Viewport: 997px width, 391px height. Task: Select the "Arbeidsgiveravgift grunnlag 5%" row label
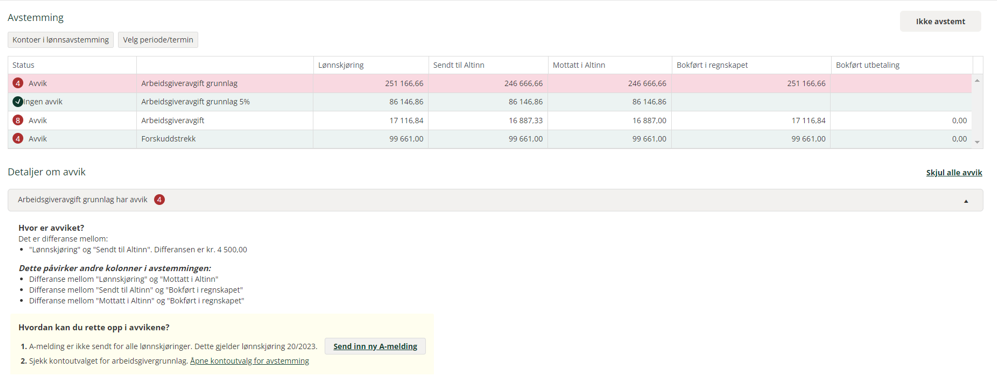[x=195, y=102]
